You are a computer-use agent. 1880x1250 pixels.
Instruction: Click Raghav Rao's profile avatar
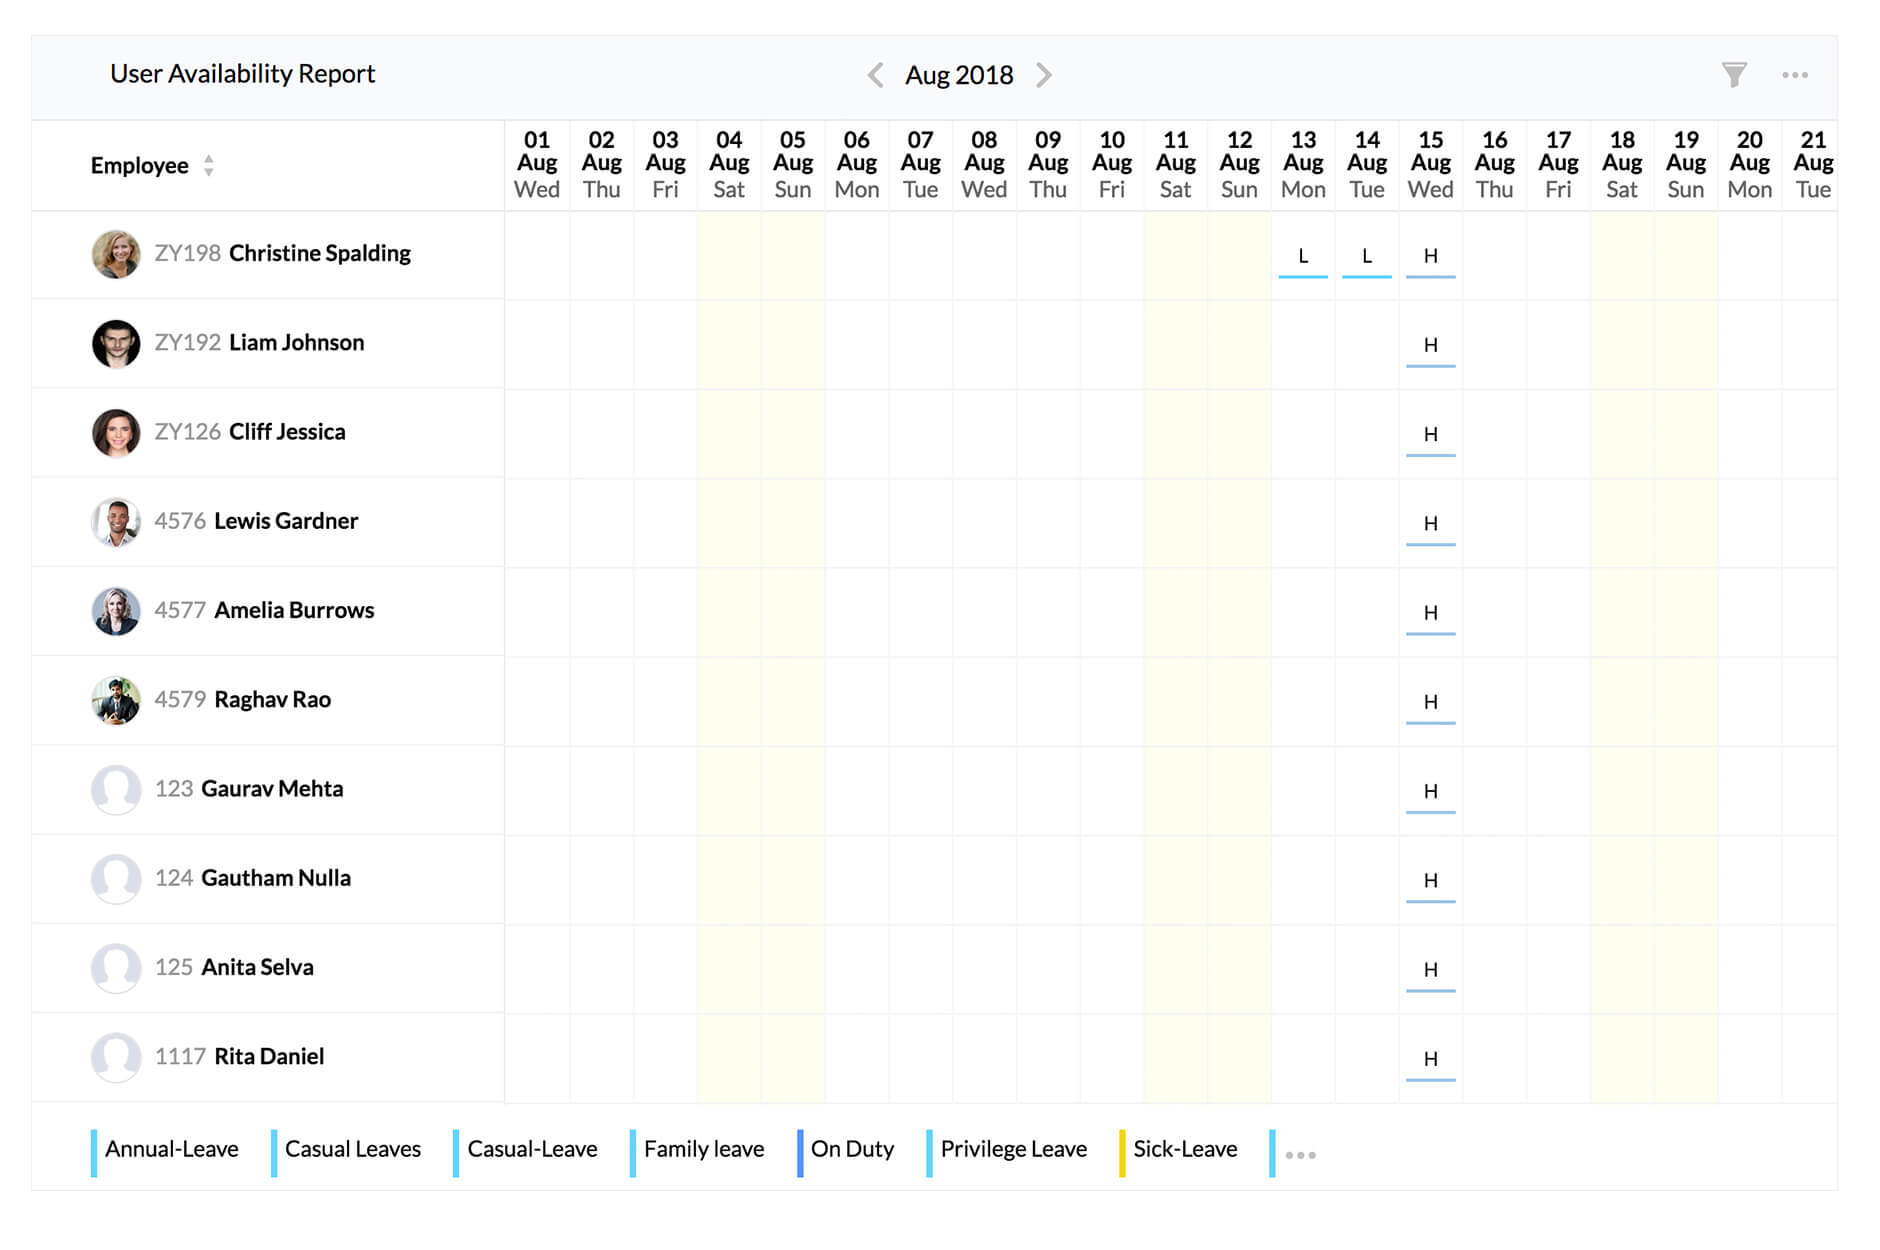pyautogui.click(x=116, y=700)
